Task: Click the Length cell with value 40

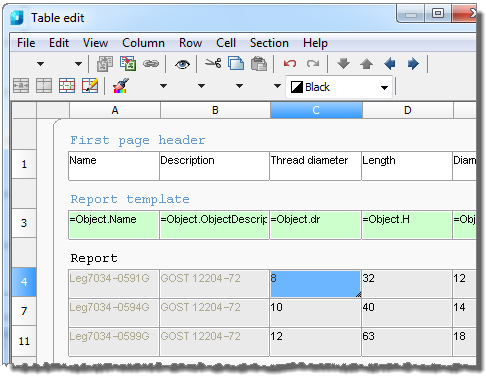Action: pyautogui.click(x=407, y=312)
